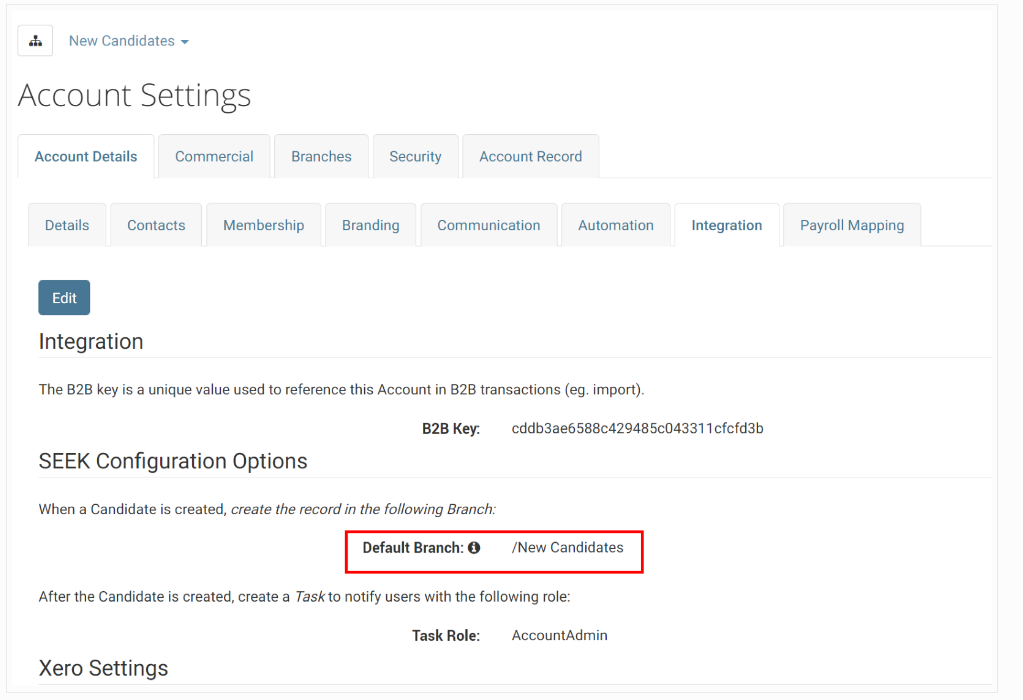Screen dimensions: 1023x700
Task: Click the AccountAdmin task role value
Action: tap(559, 635)
